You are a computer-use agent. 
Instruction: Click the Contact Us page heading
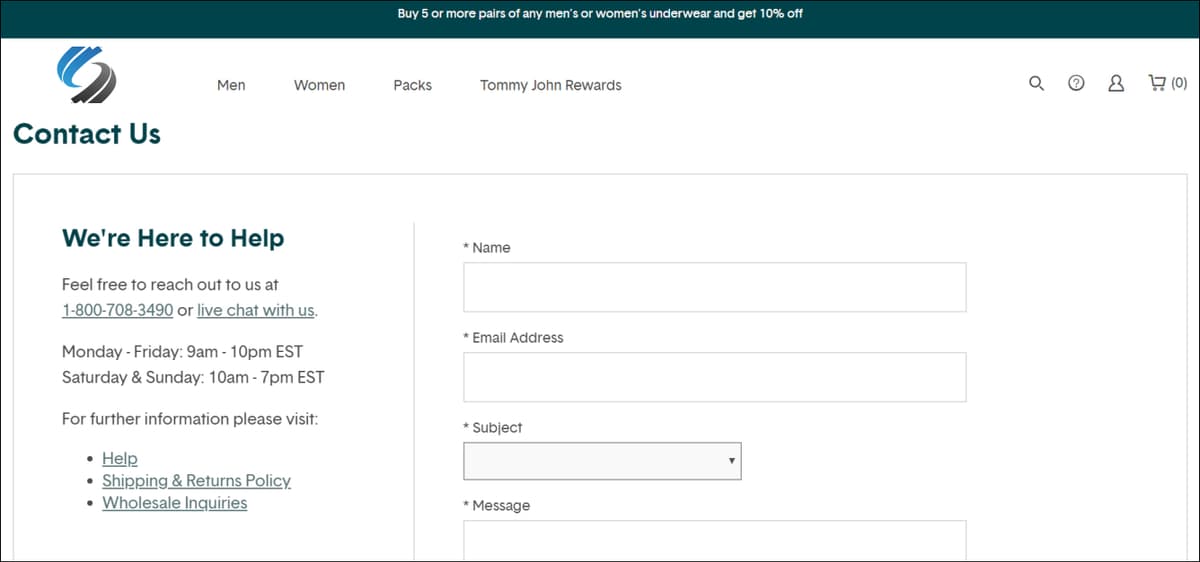[87, 134]
